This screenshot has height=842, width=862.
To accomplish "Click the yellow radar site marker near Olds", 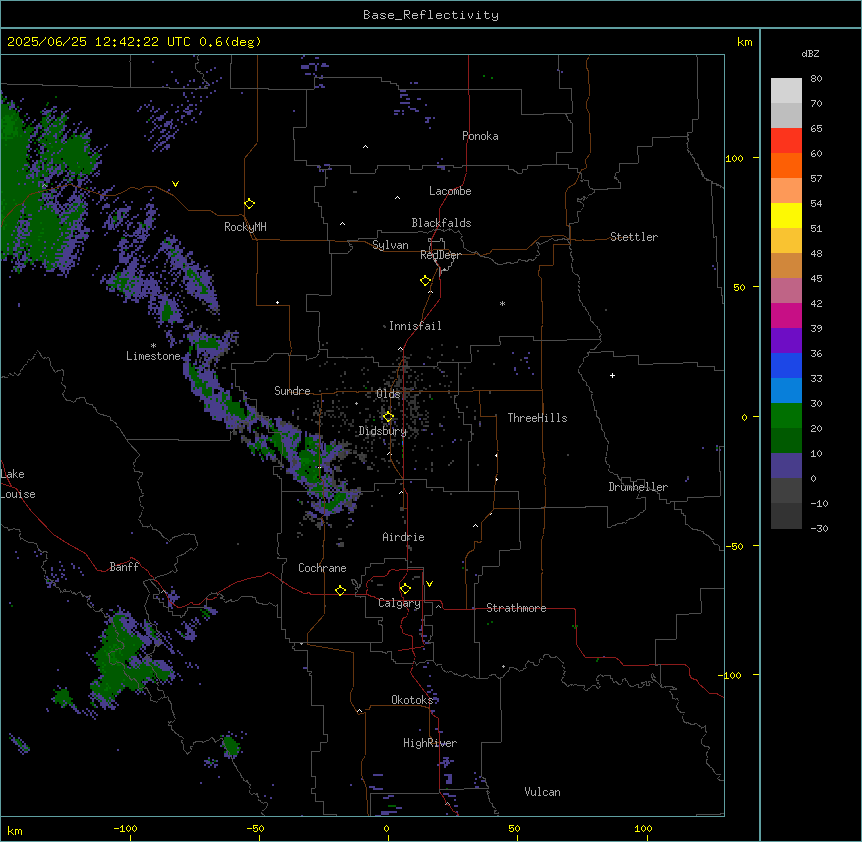I will [x=388, y=417].
